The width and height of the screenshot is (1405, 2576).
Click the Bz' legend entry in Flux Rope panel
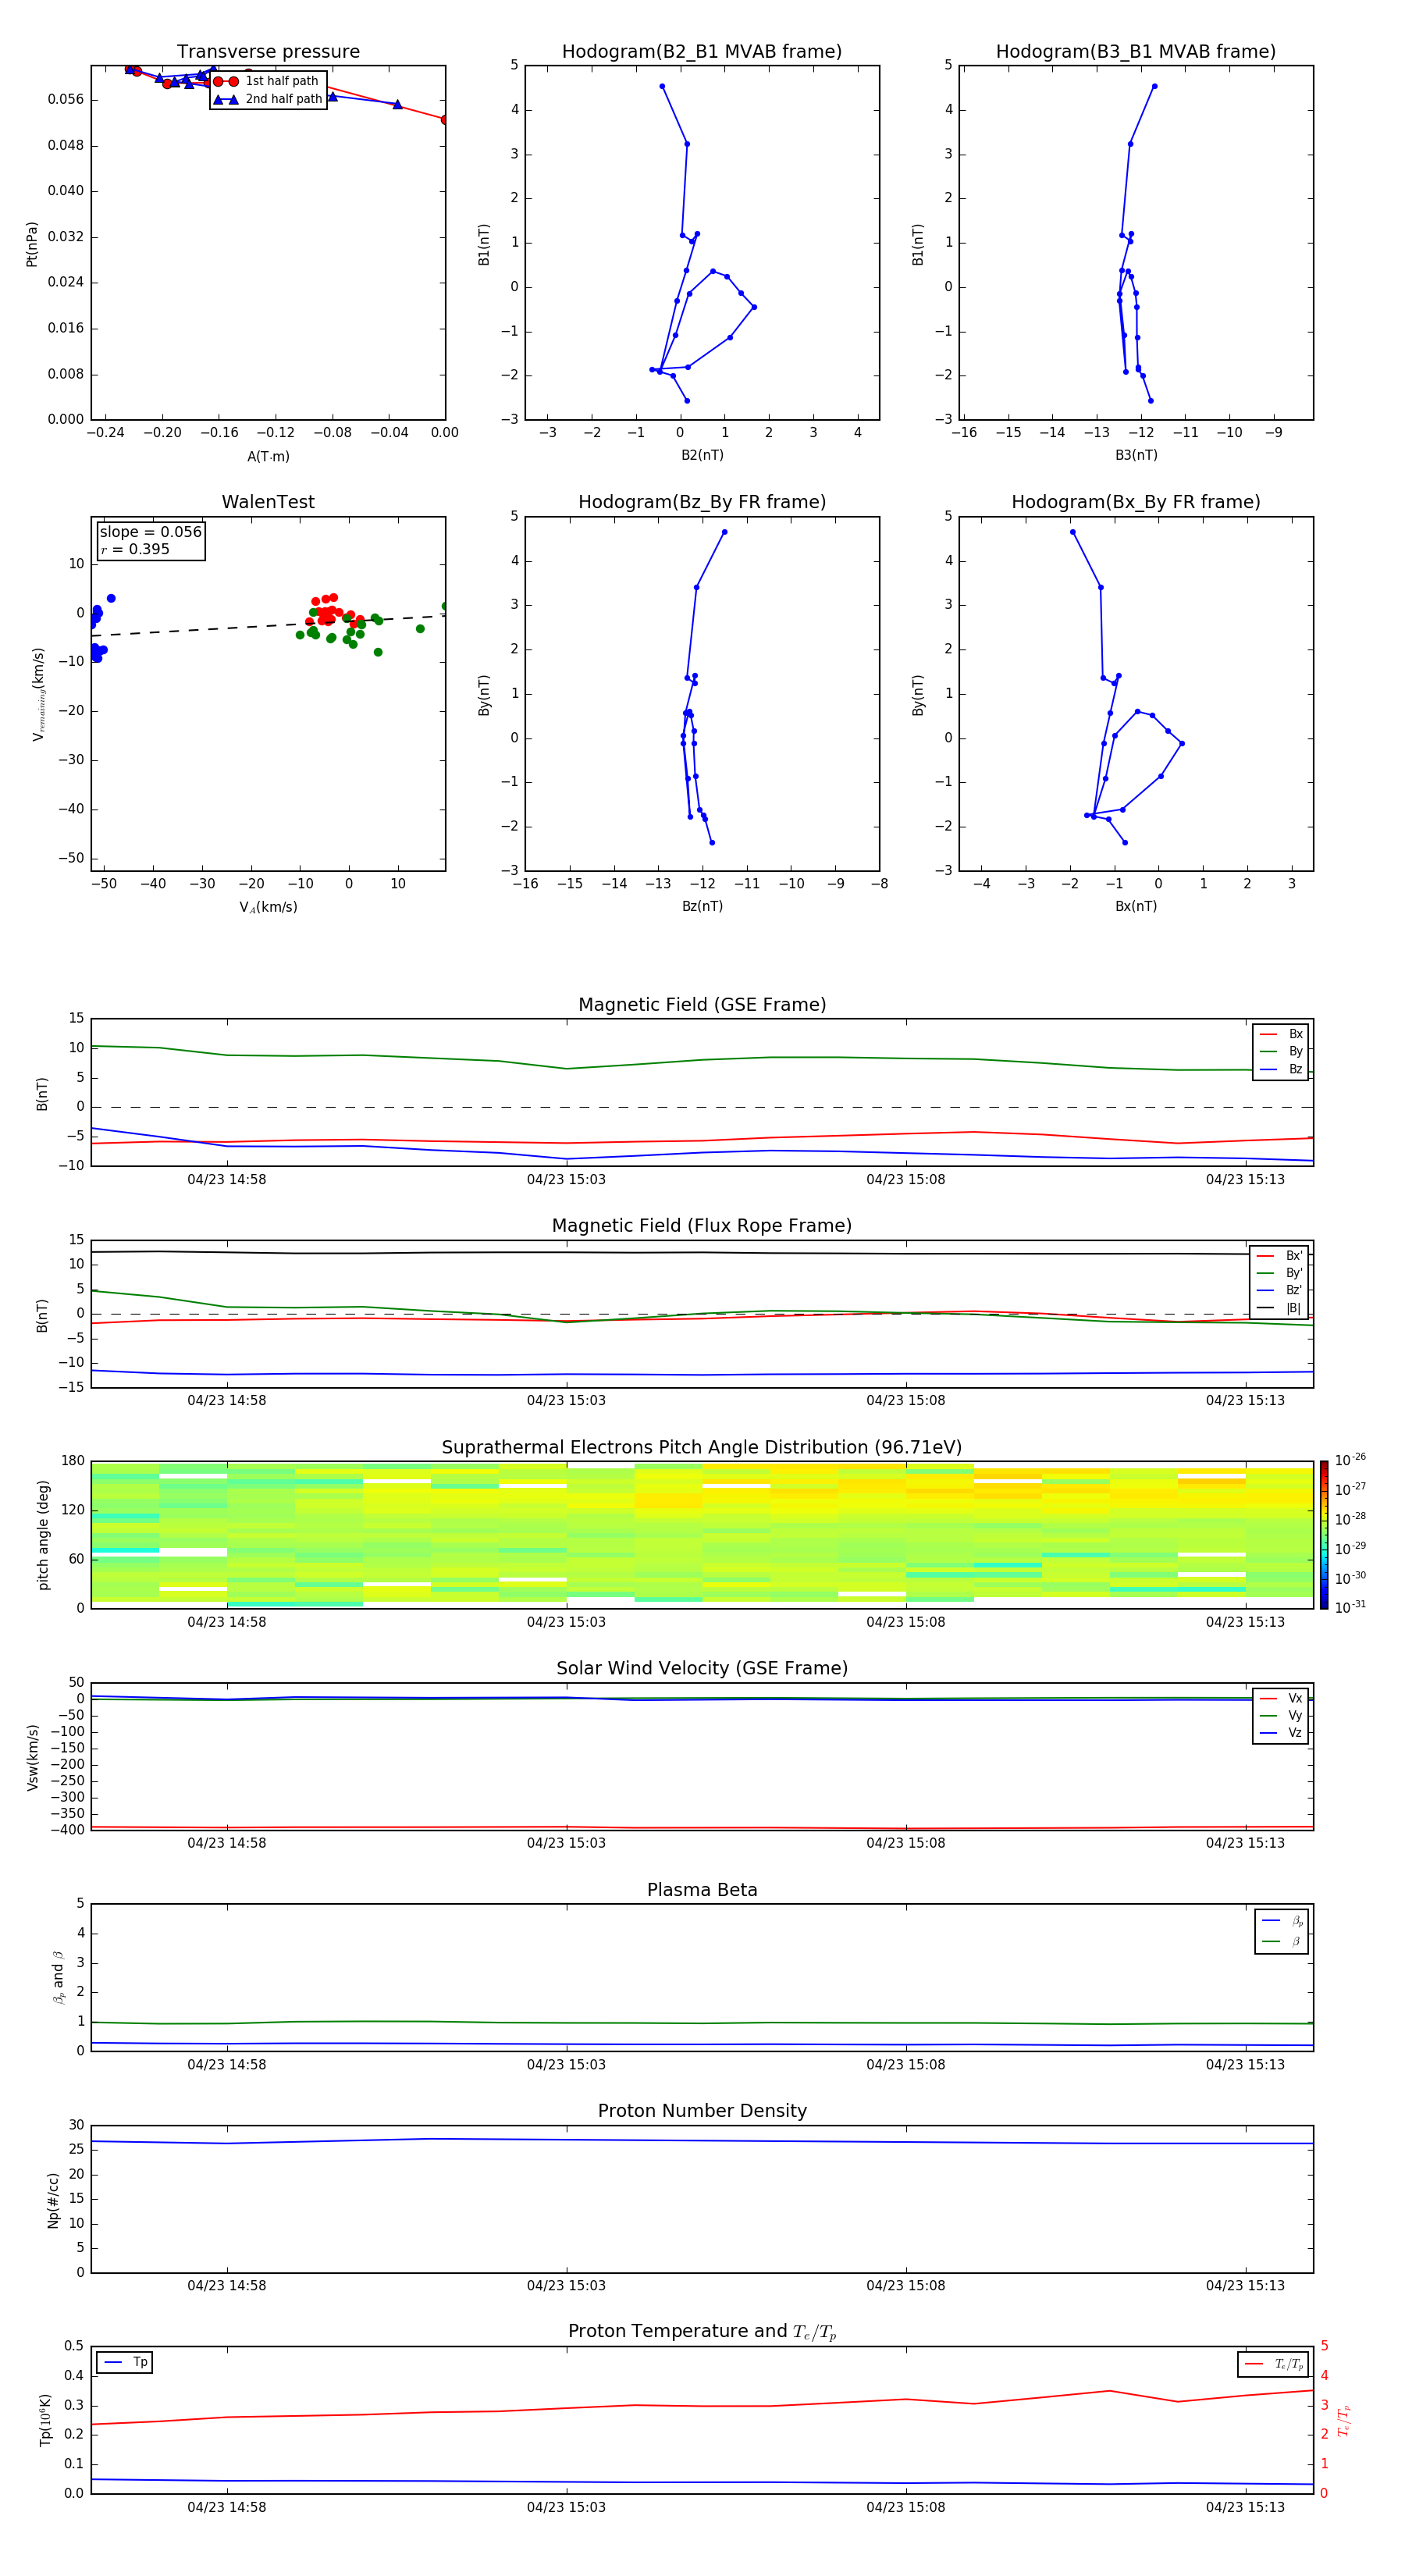point(1279,1290)
